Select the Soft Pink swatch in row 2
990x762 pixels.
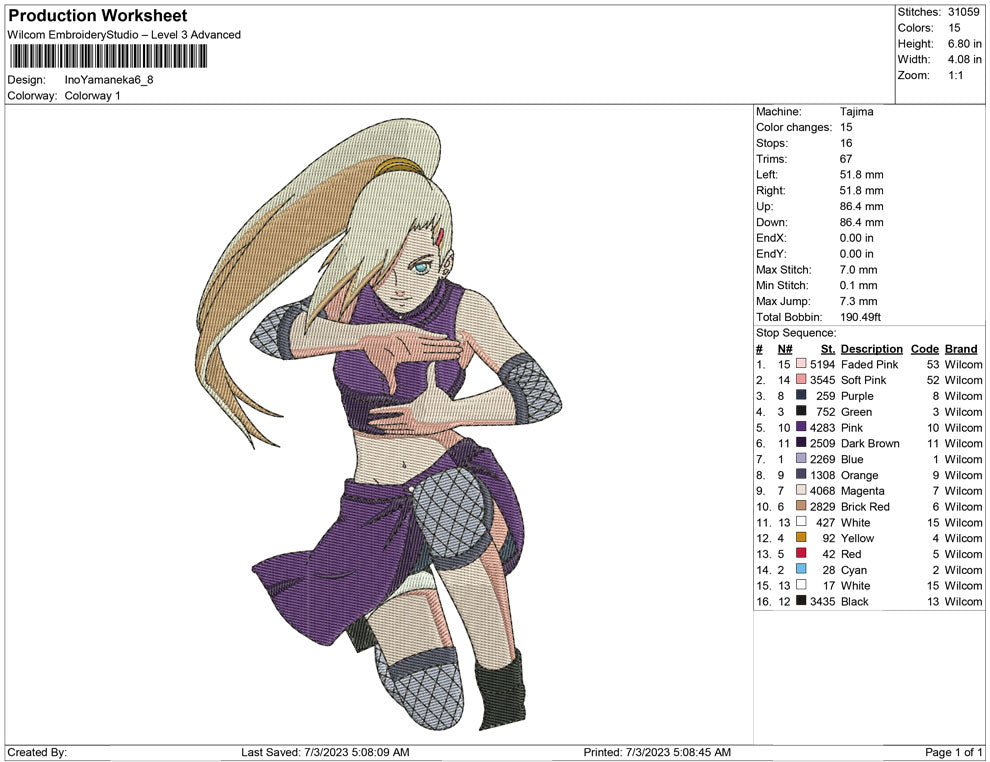[800, 380]
